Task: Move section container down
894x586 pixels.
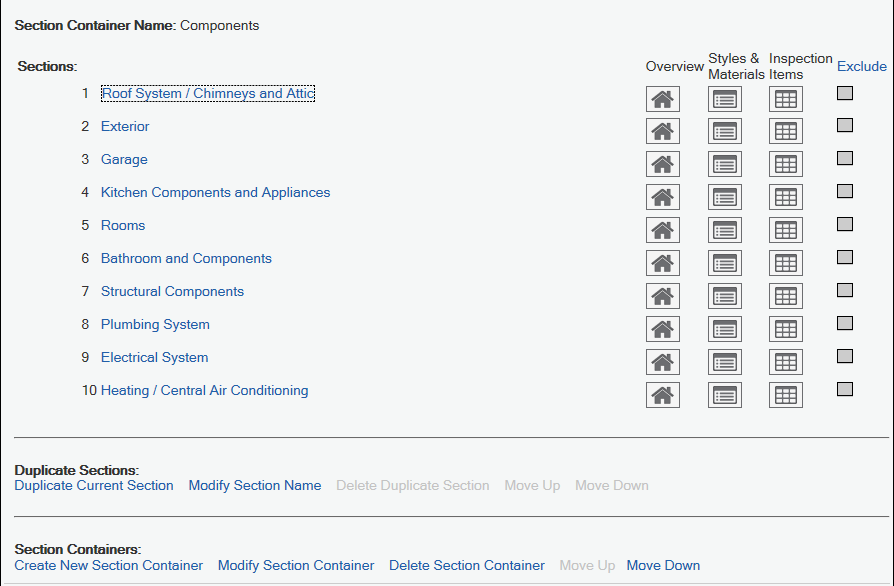Action: click(x=663, y=566)
